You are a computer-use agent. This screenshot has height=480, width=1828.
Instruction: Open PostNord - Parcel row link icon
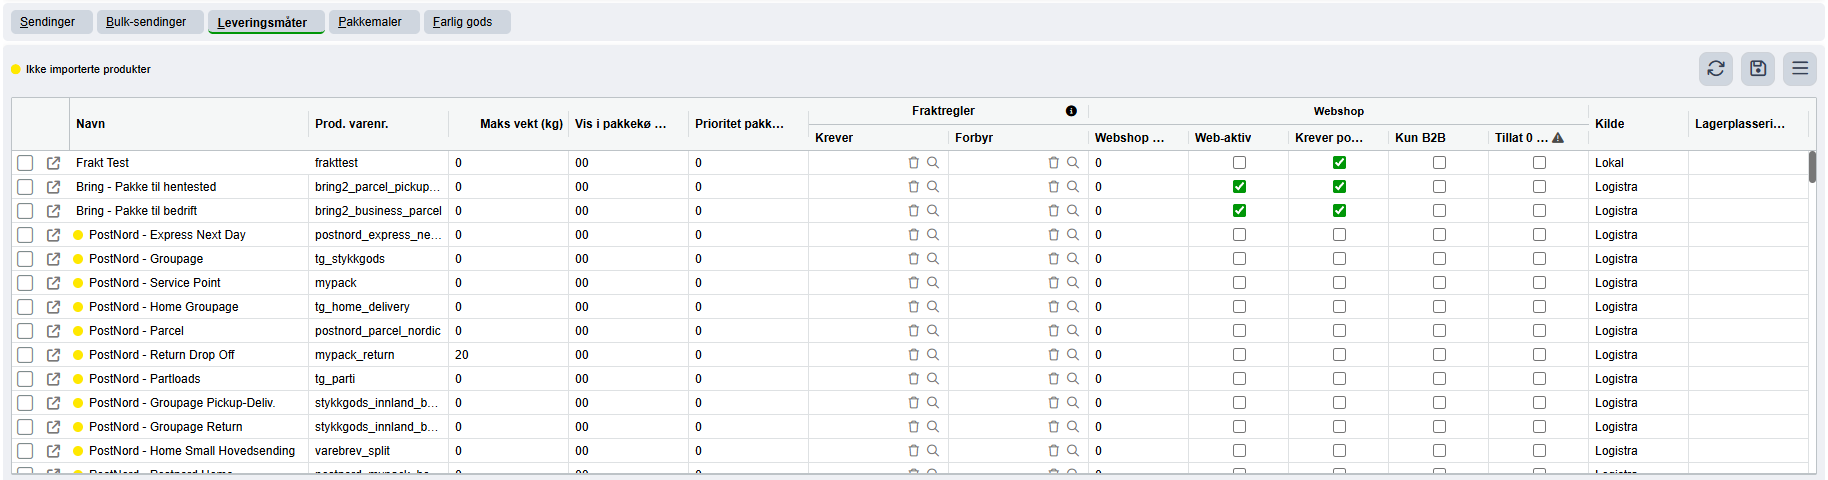54,331
